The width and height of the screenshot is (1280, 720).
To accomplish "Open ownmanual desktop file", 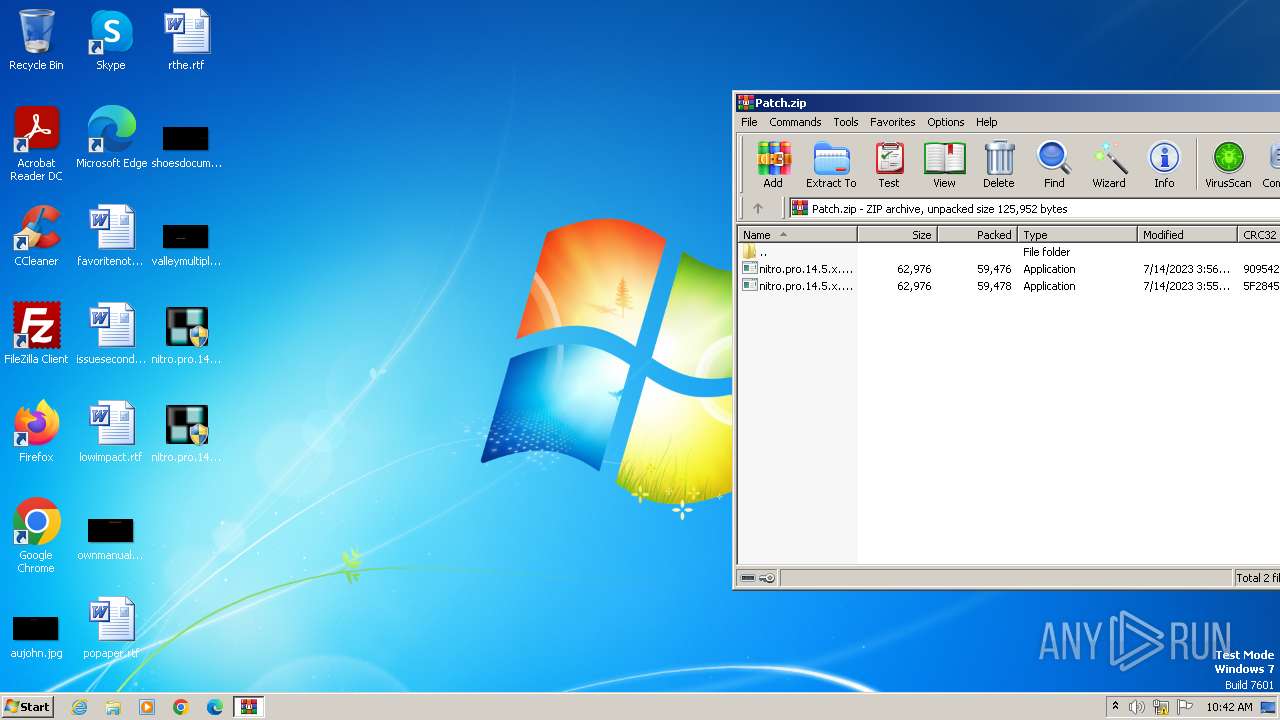I will (110, 539).
